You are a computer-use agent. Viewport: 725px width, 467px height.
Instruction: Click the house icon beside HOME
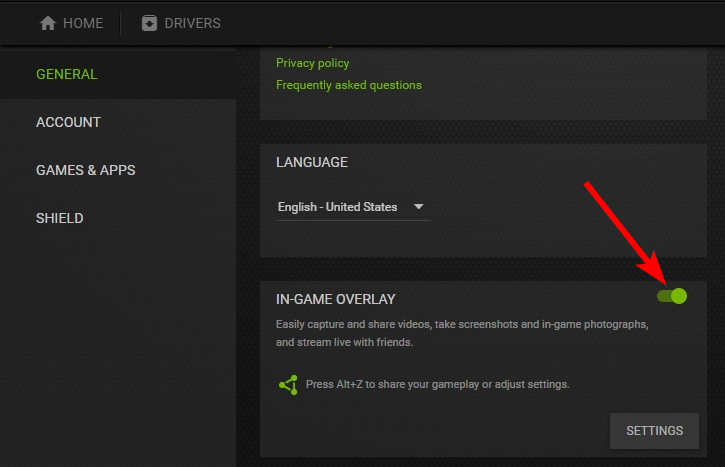[x=48, y=23]
